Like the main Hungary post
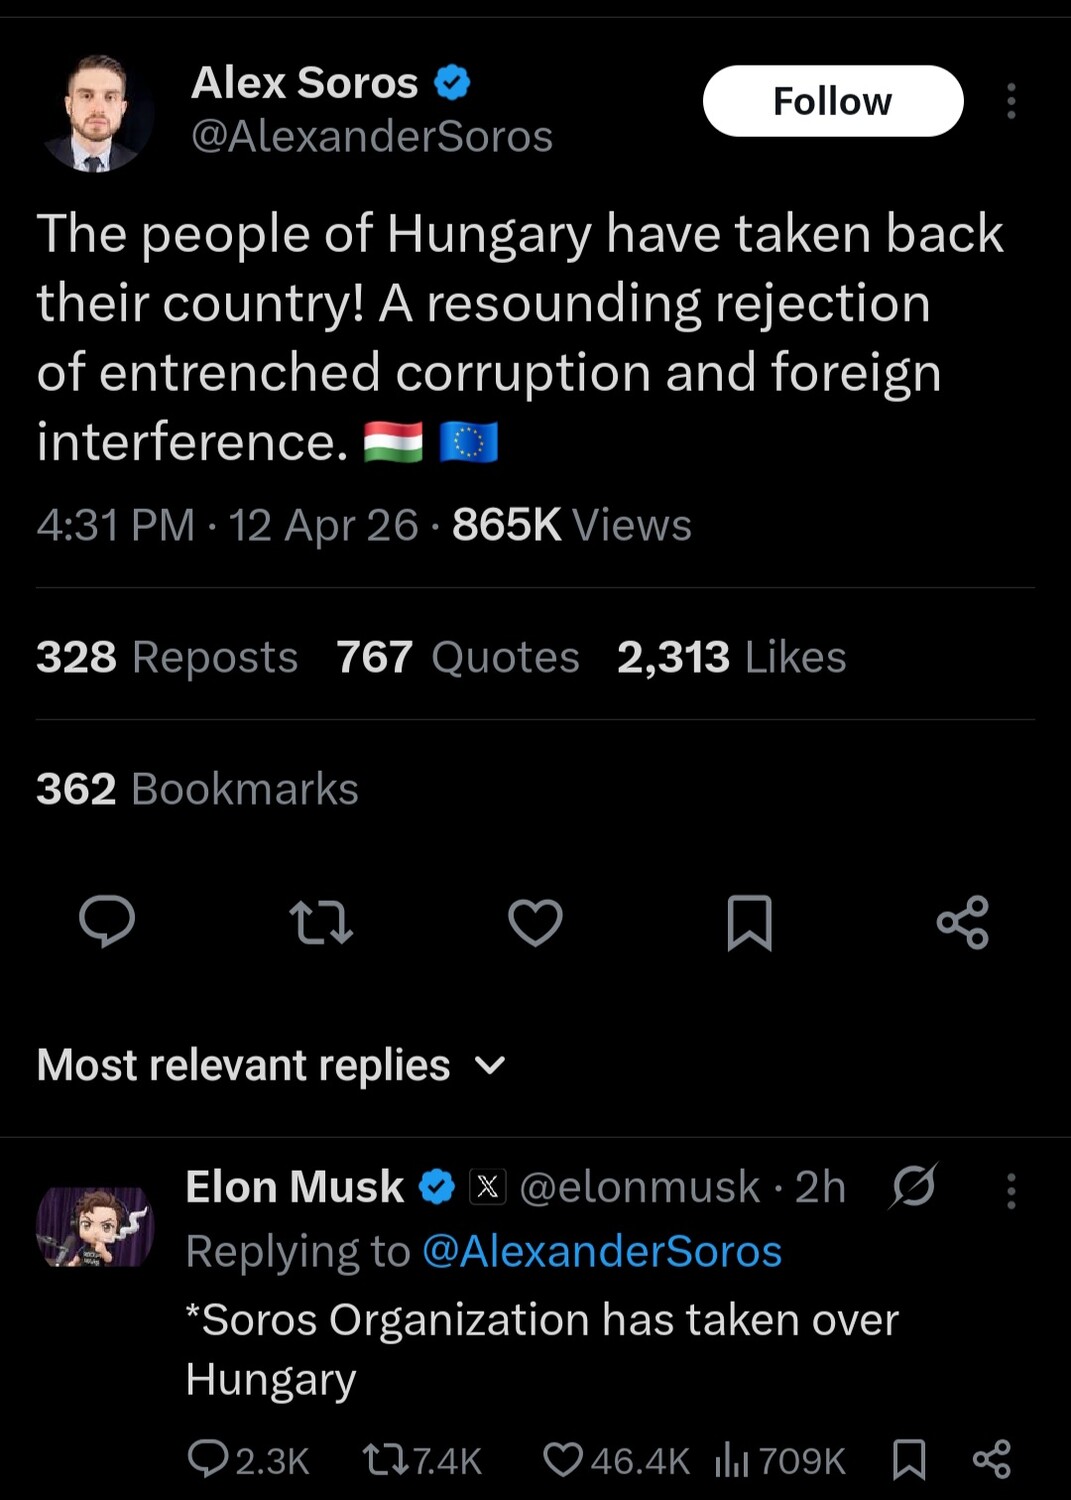 pyautogui.click(x=535, y=922)
